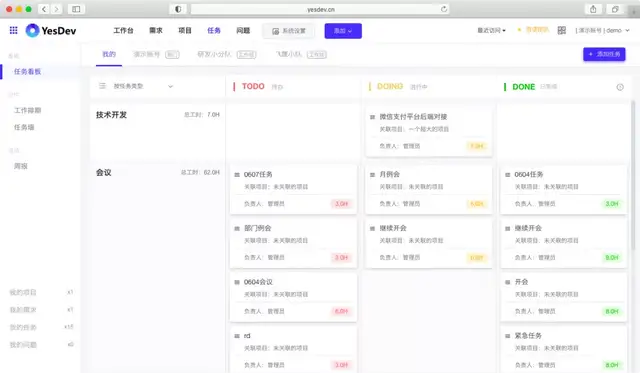Click 7.0H badge on 微信支付平台后端对接 card

click(476, 146)
